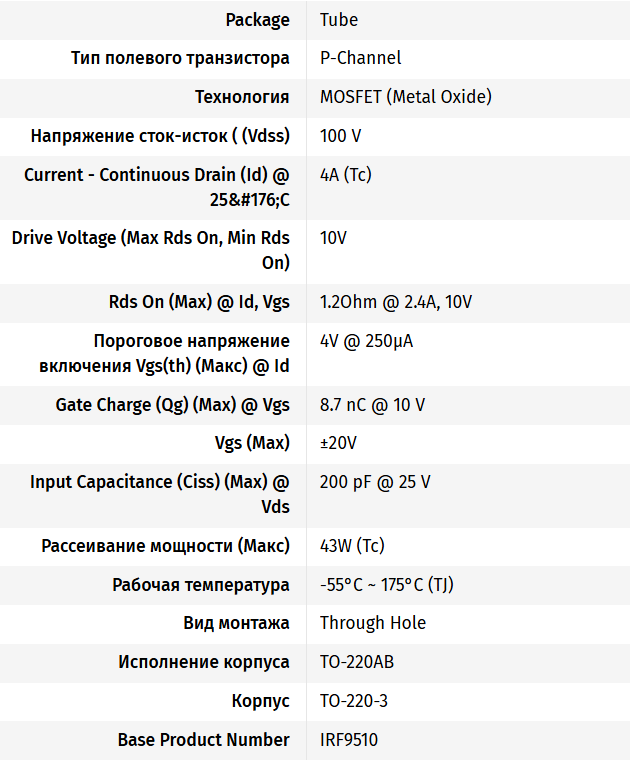Select the "8.7 nC @ 10 V" value
Screen dimensions: 630x760
click(372, 405)
